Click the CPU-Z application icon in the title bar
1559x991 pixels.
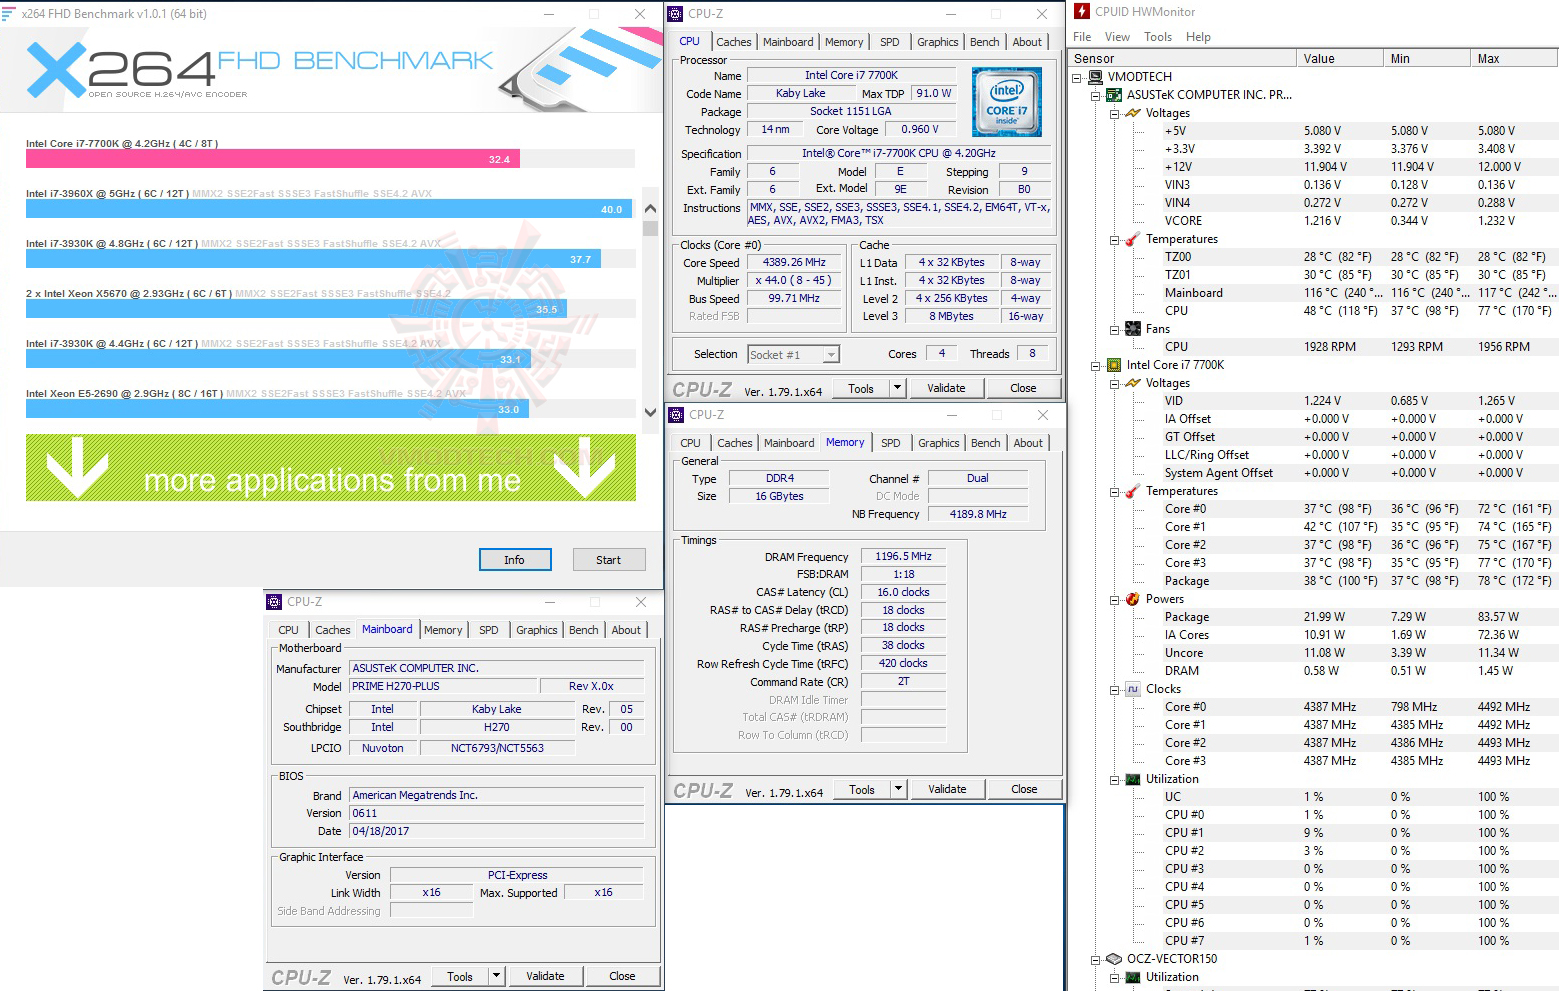[x=674, y=14]
